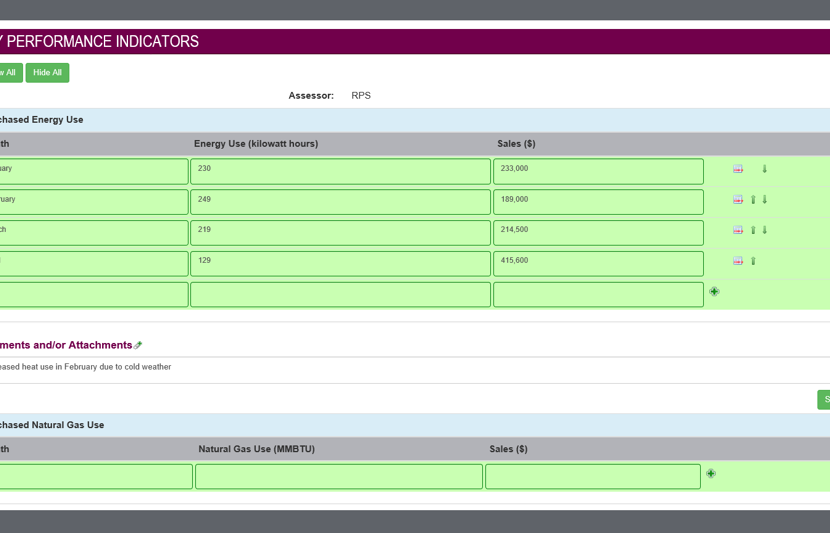
Task: Click the partially visible Show All button
Action: pyautogui.click(x=8, y=73)
